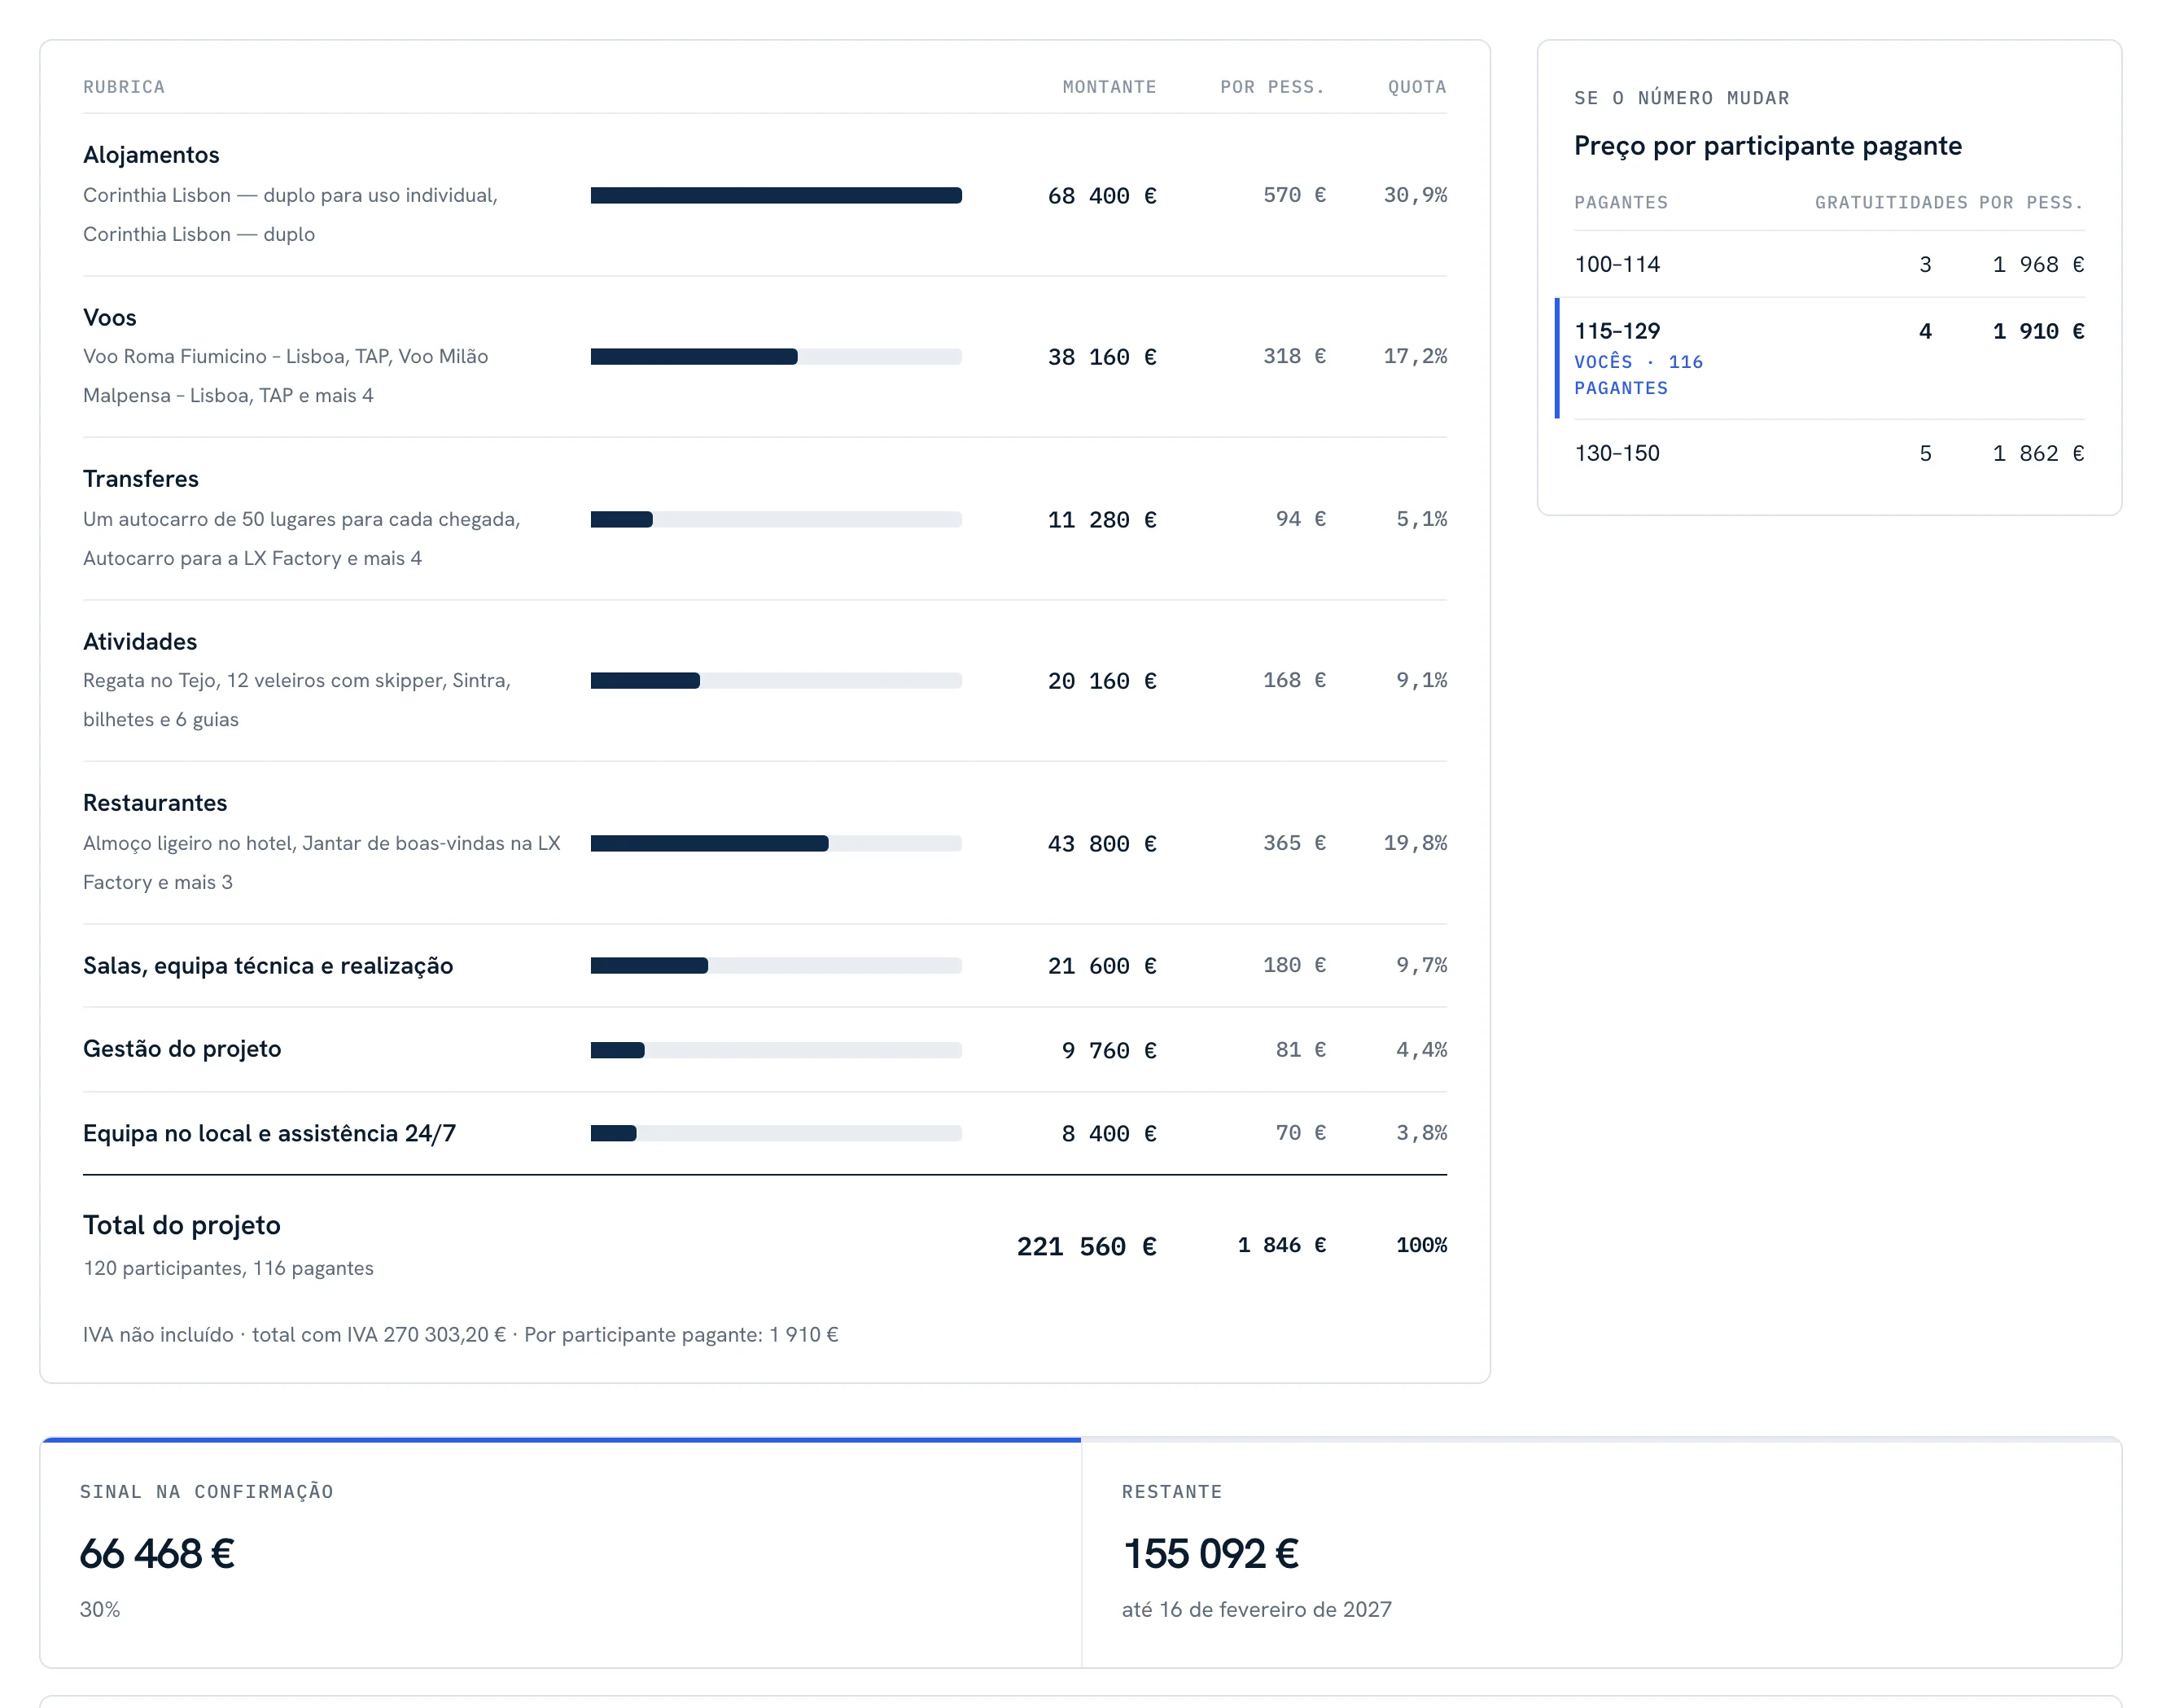This screenshot has height=1708, width=2162.
Task: Select the Alojamentos budget row
Action: pos(764,195)
